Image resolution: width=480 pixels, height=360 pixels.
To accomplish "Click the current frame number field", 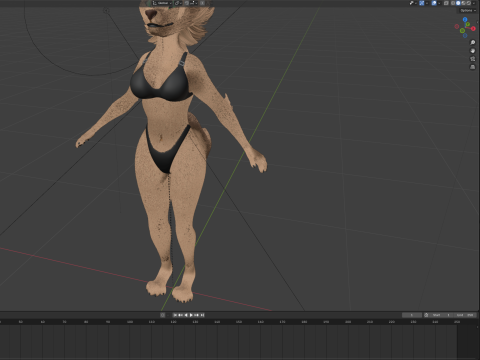I will point(412,315).
